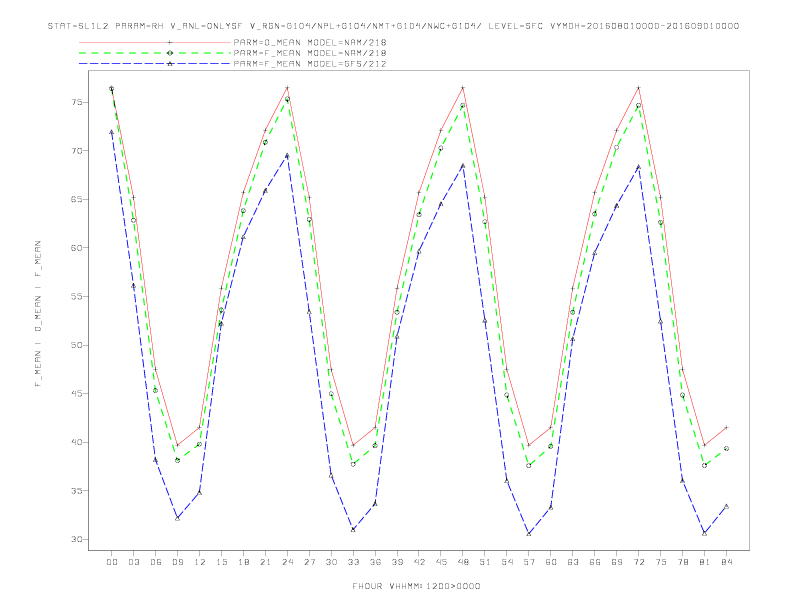The width and height of the screenshot is (792, 612).
Task: Click the green circle marker in the legend
Action: 170,53
